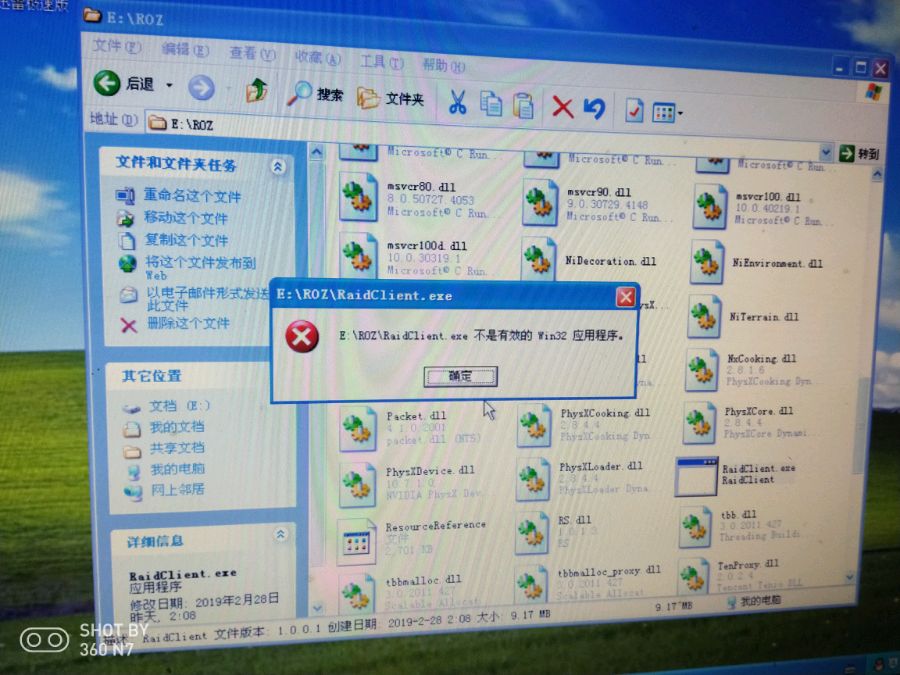The height and width of the screenshot is (675, 900).
Task: Select the ResourceReference file icon
Action: click(x=356, y=542)
